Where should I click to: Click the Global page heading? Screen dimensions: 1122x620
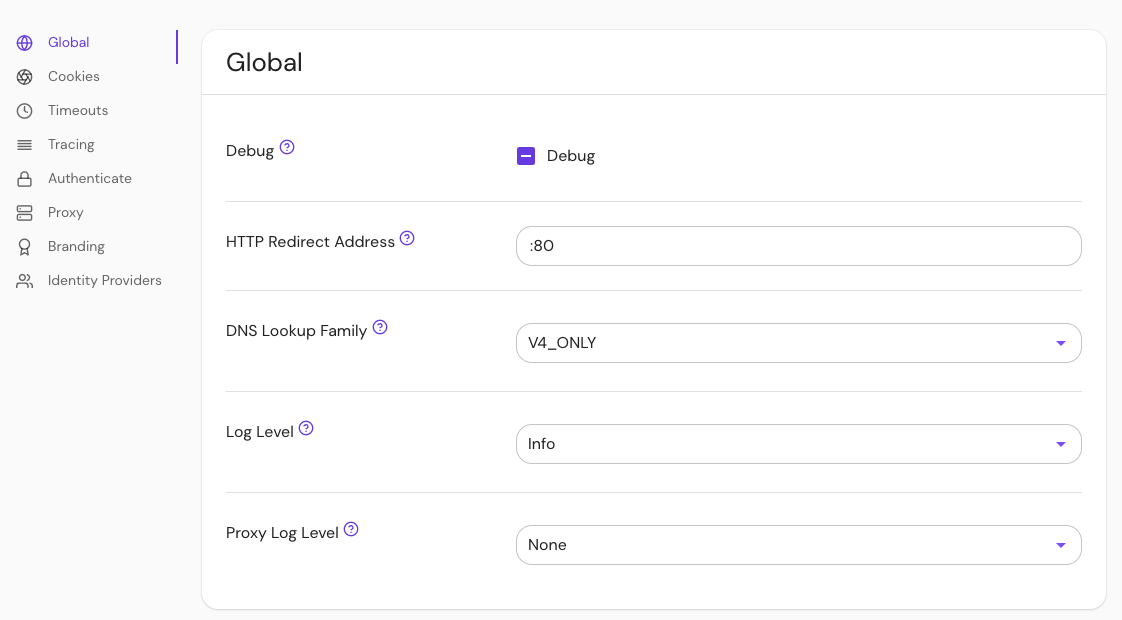click(x=264, y=62)
